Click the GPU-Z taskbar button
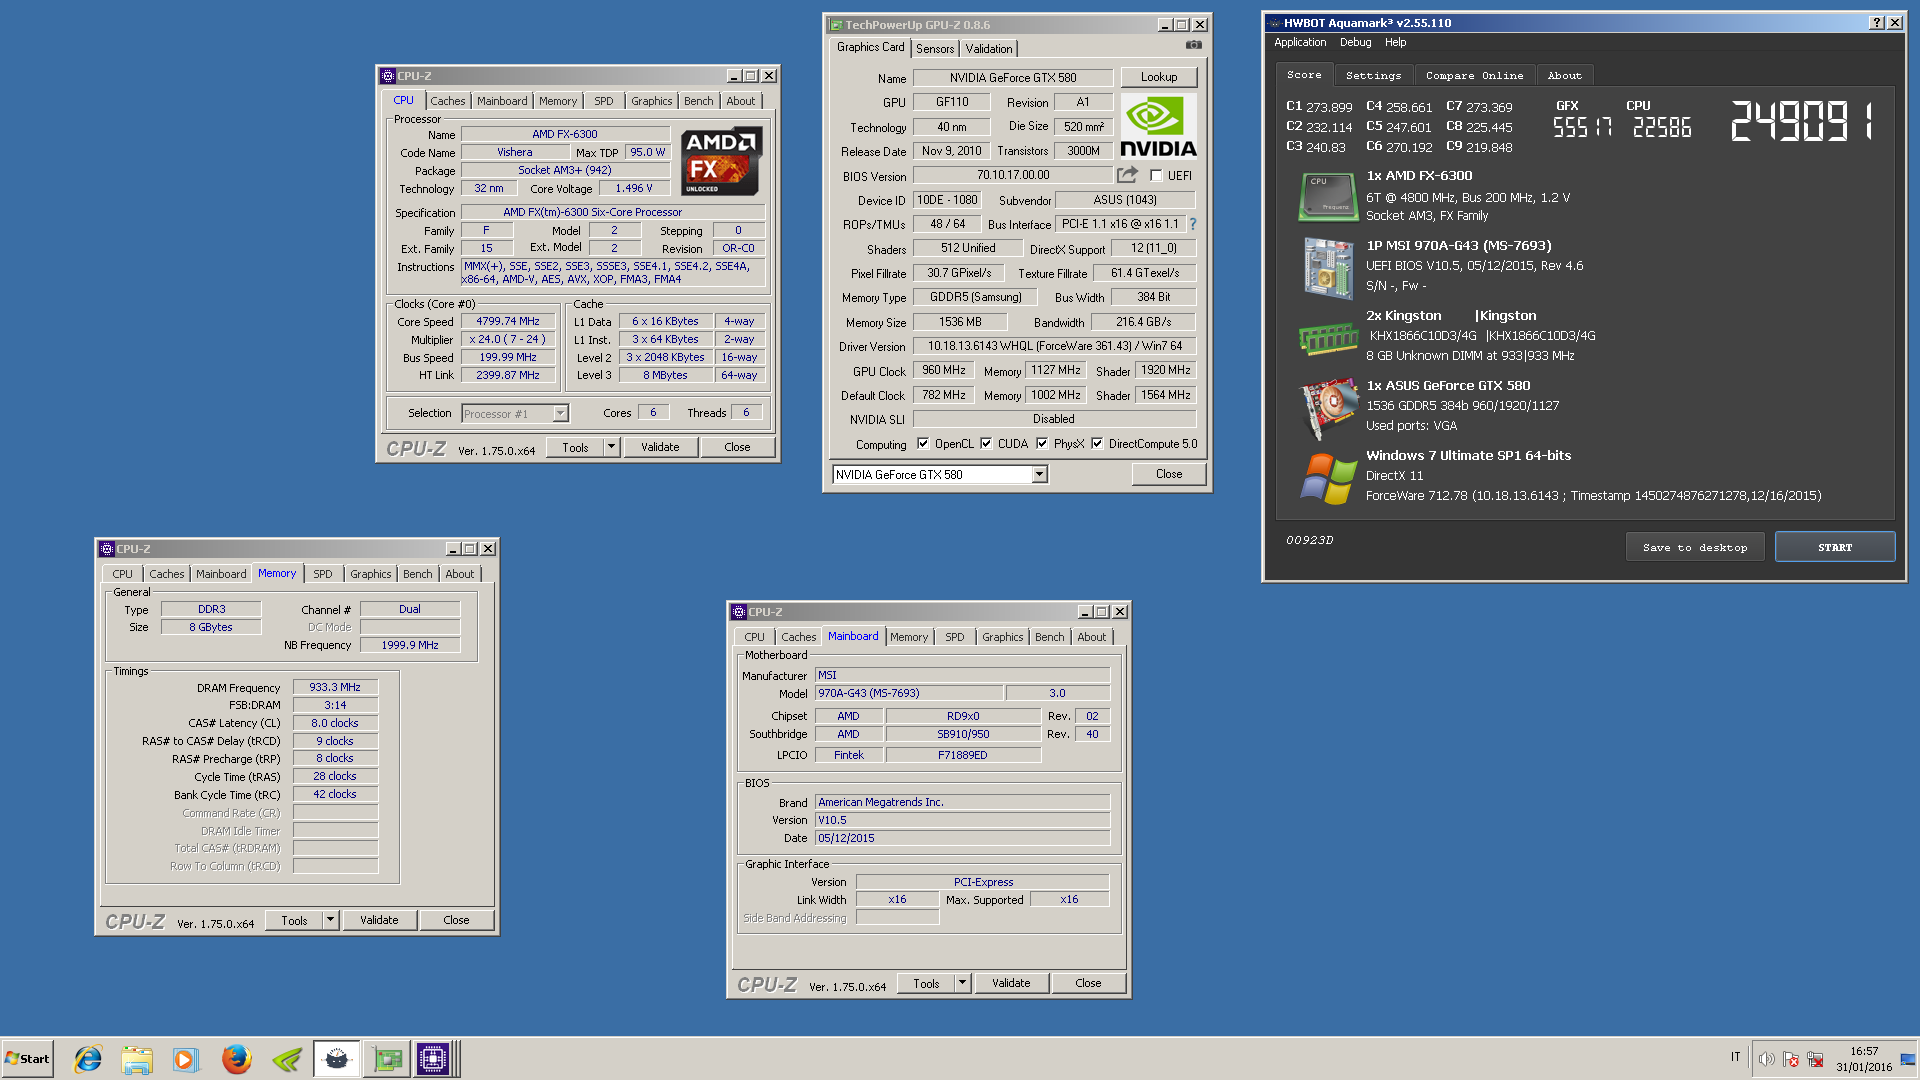The height and width of the screenshot is (1080, 1920). pos(387,1059)
